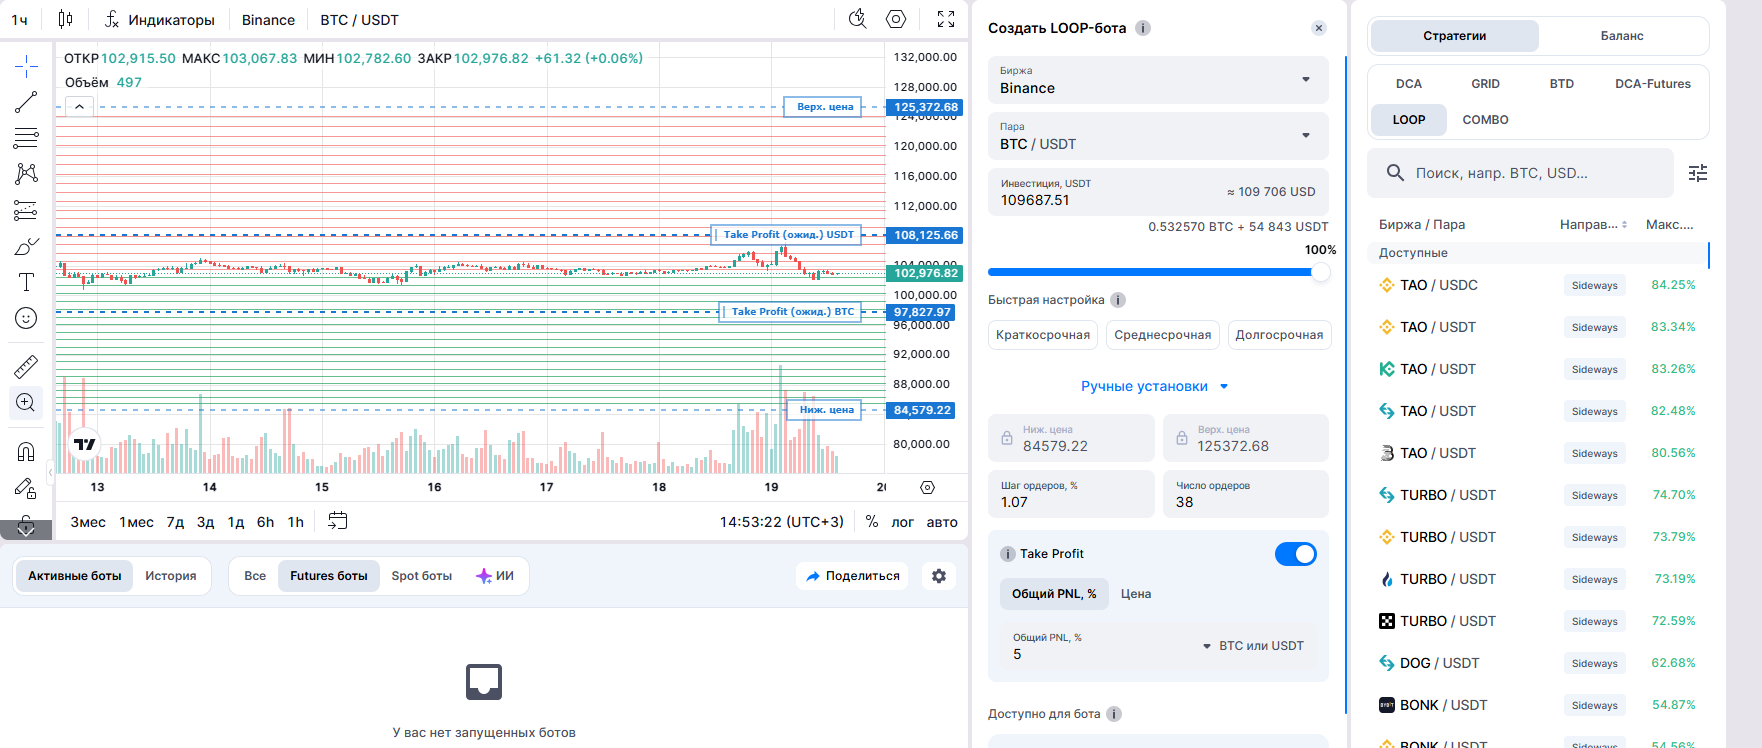Select Цена take profit option
This screenshot has width=1762, height=748.
click(x=1136, y=594)
